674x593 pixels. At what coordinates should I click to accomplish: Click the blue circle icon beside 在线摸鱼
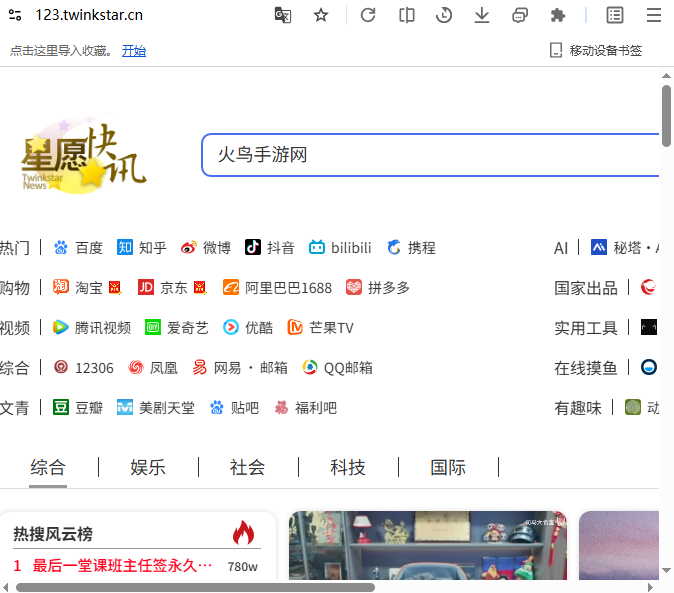point(649,367)
